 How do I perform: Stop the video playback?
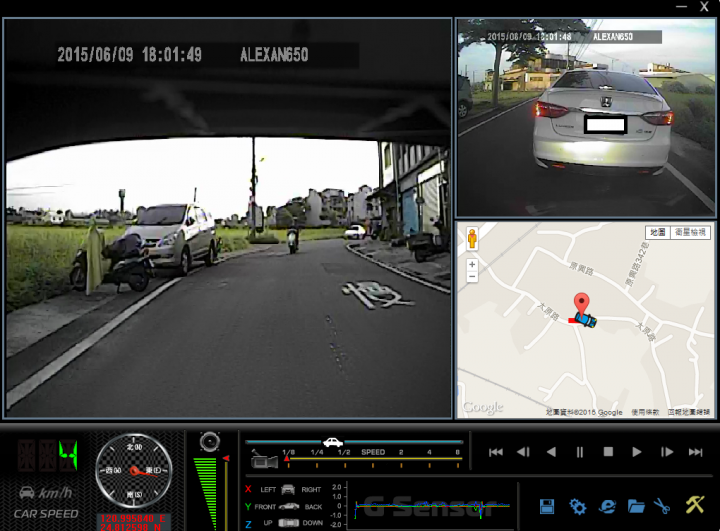coord(608,452)
